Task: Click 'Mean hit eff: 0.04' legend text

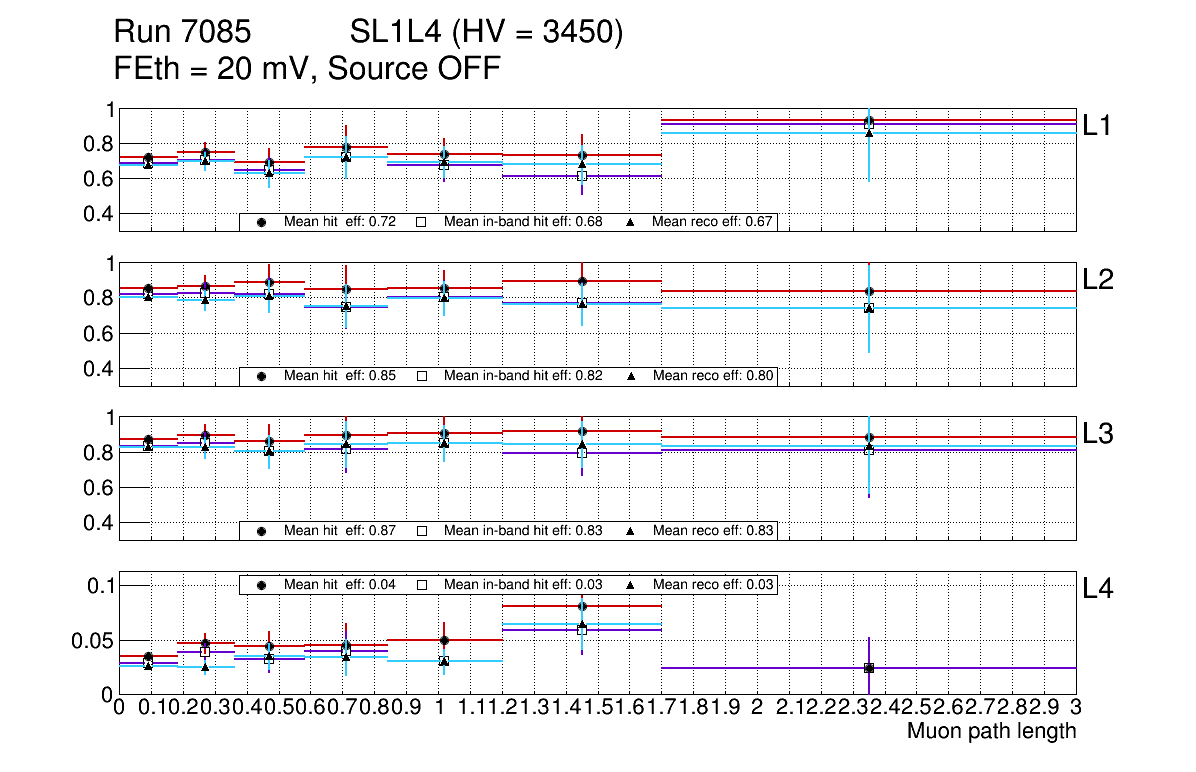Action: tap(341, 584)
